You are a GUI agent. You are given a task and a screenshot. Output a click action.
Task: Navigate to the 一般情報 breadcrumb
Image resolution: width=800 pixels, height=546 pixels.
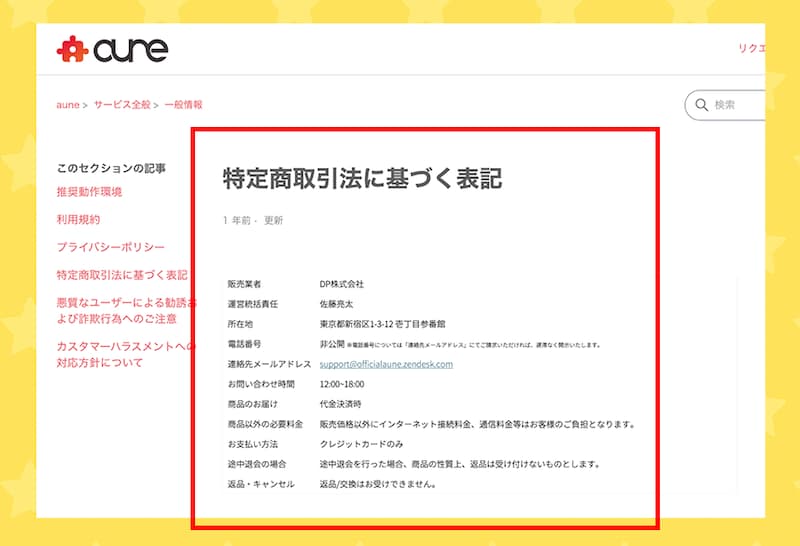[x=183, y=104]
